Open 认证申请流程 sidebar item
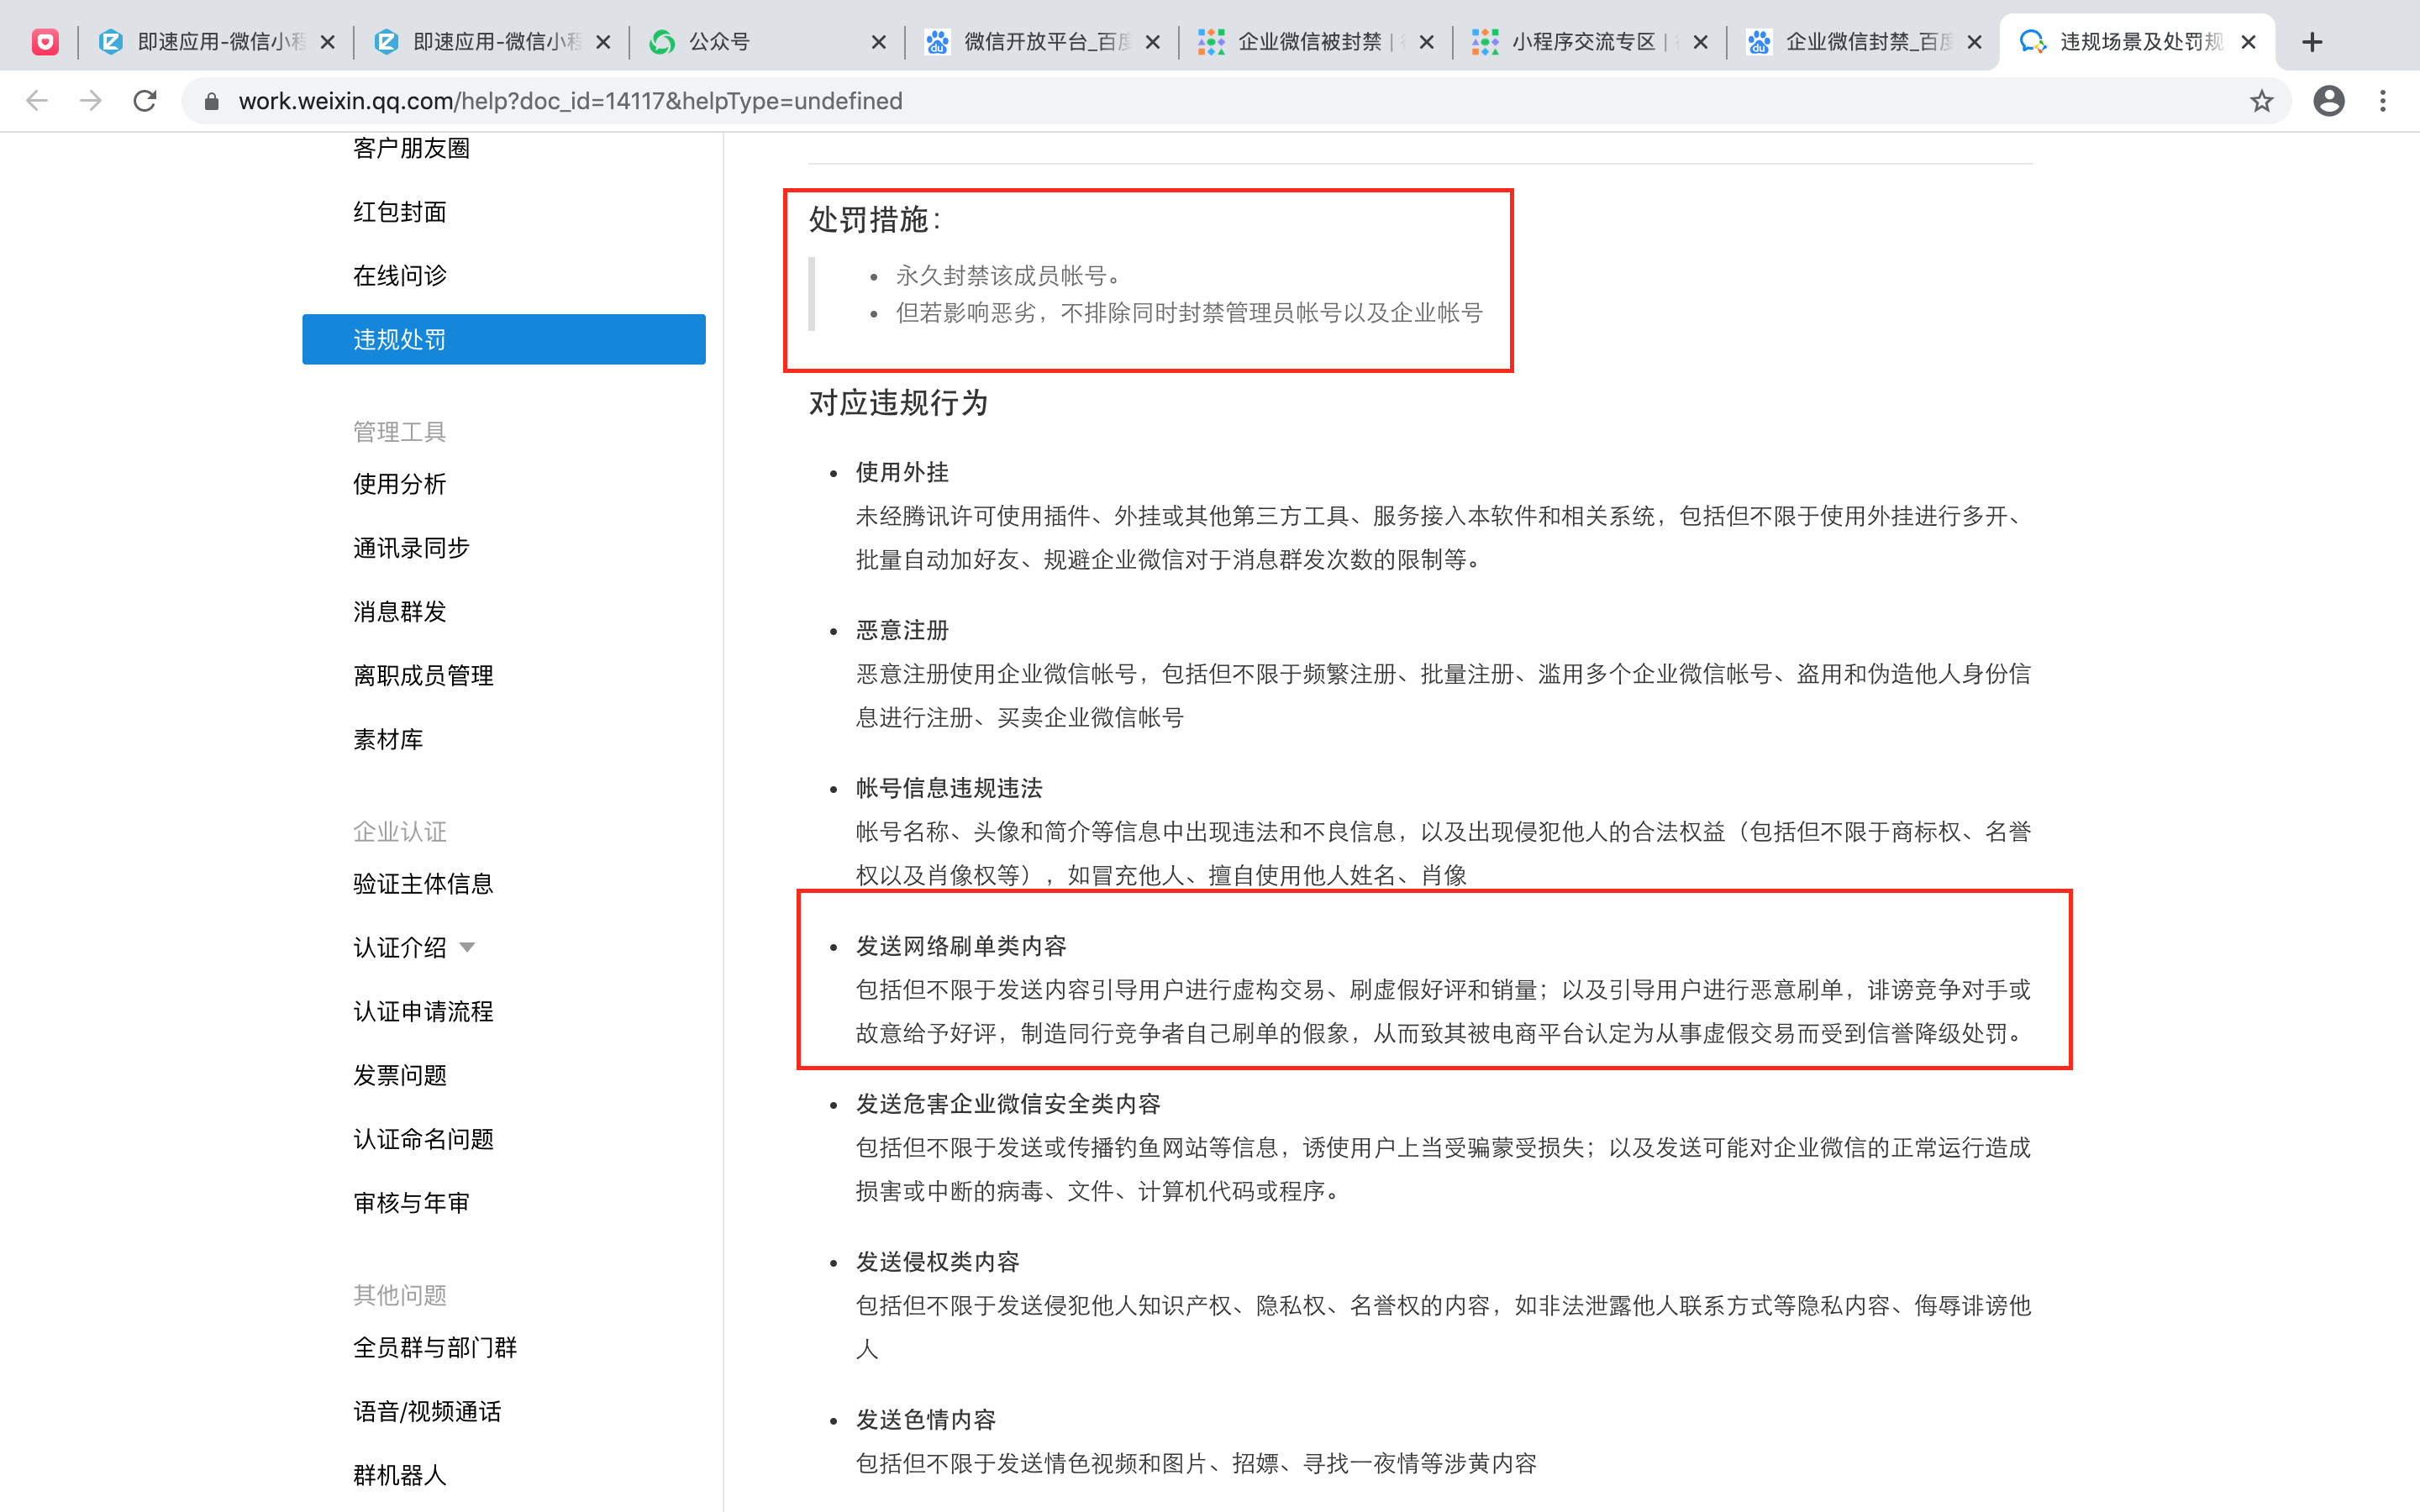Image resolution: width=2420 pixels, height=1512 pixels. [x=423, y=1011]
